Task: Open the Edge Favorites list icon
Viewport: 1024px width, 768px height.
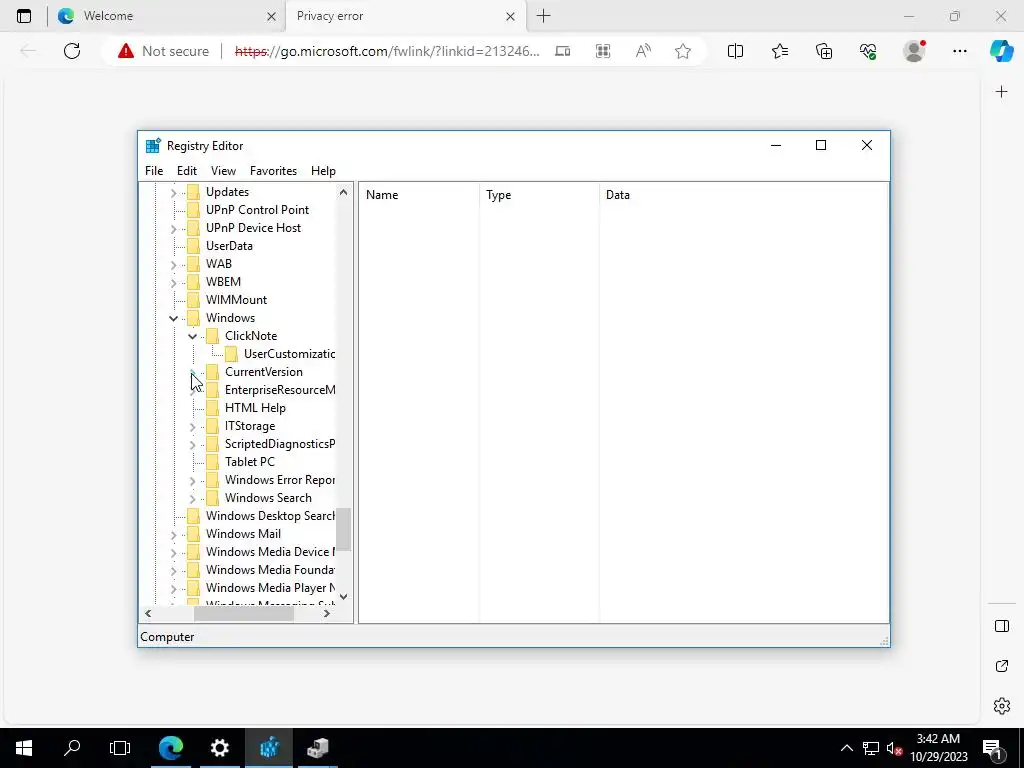Action: tap(780, 51)
